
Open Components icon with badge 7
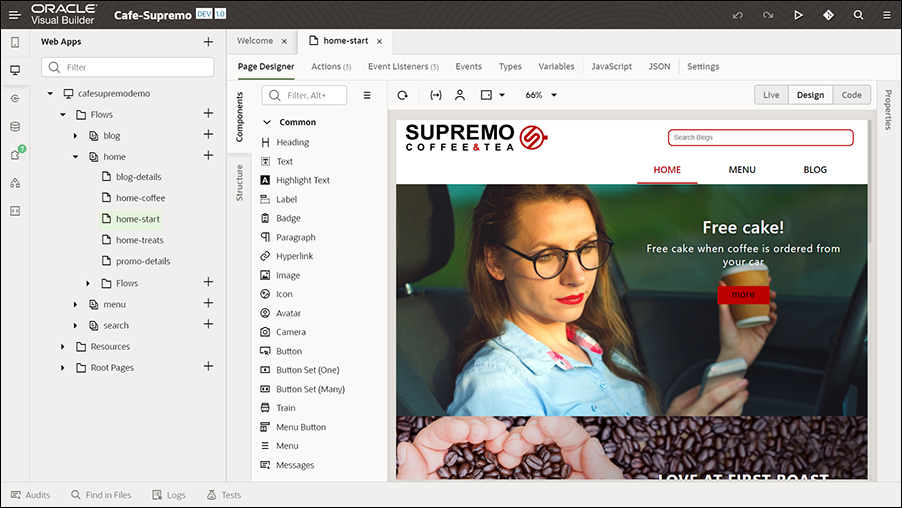tap(16, 154)
